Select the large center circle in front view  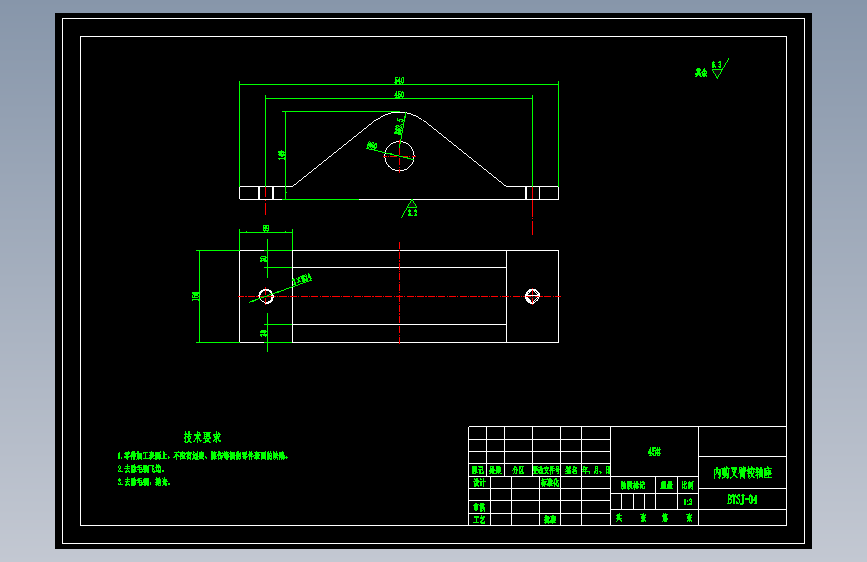coord(399,156)
